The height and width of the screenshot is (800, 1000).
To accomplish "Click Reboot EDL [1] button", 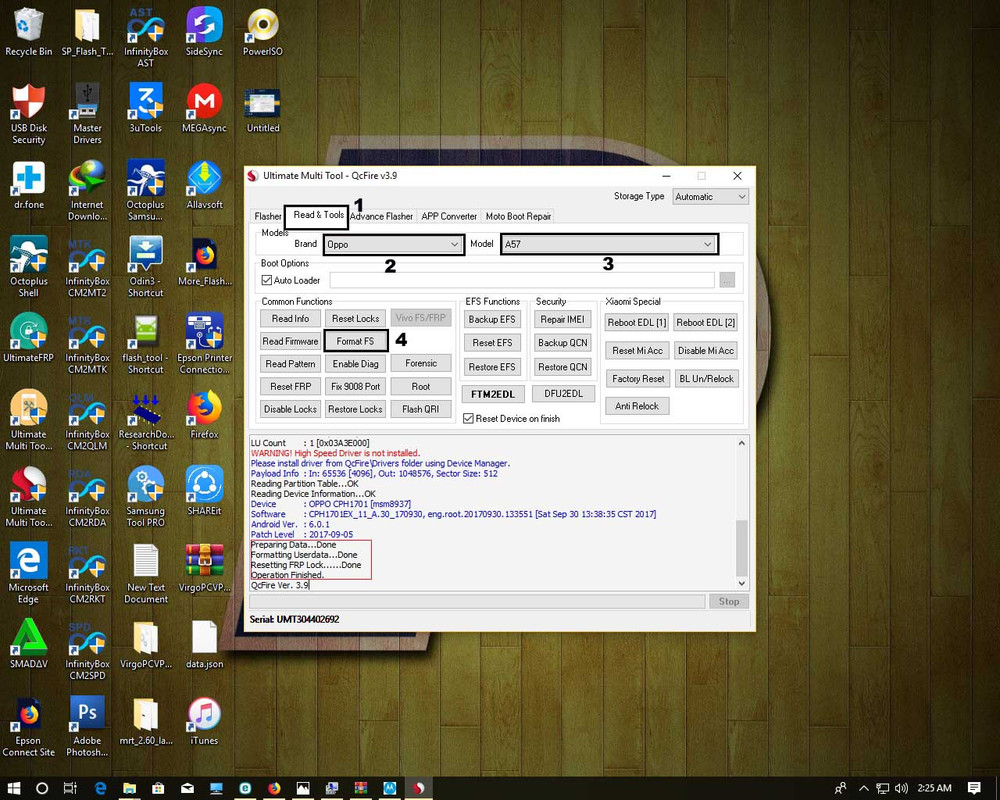I will (x=636, y=322).
